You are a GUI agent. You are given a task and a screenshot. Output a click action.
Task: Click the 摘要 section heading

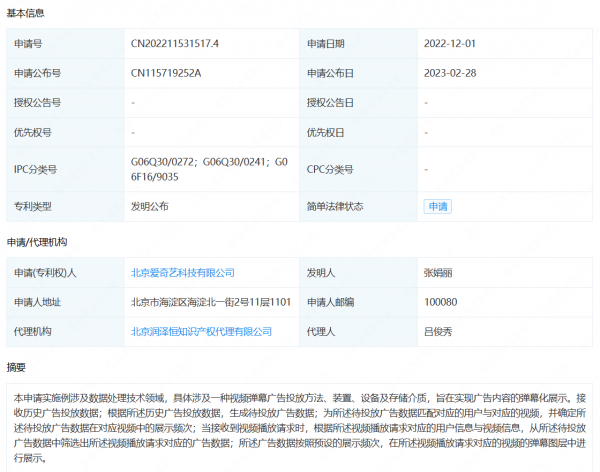16,367
